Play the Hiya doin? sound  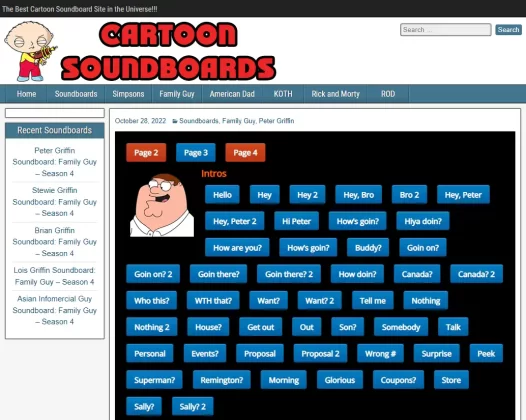[x=423, y=221]
